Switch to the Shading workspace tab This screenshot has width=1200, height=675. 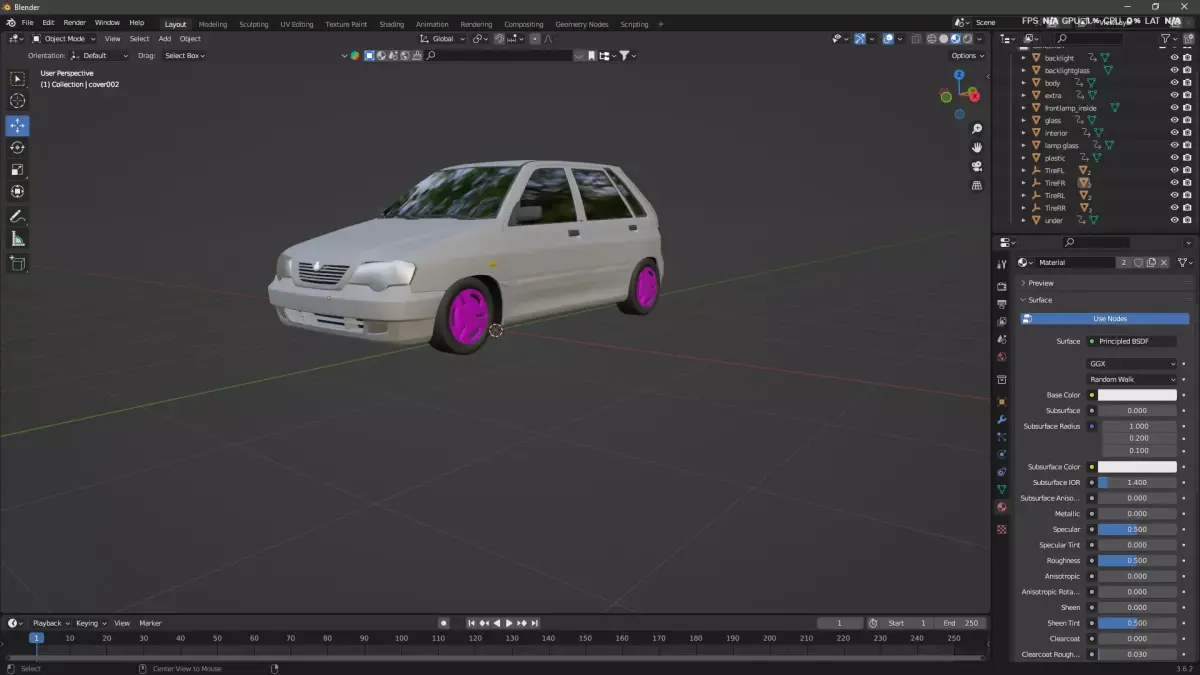pos(392,24)
